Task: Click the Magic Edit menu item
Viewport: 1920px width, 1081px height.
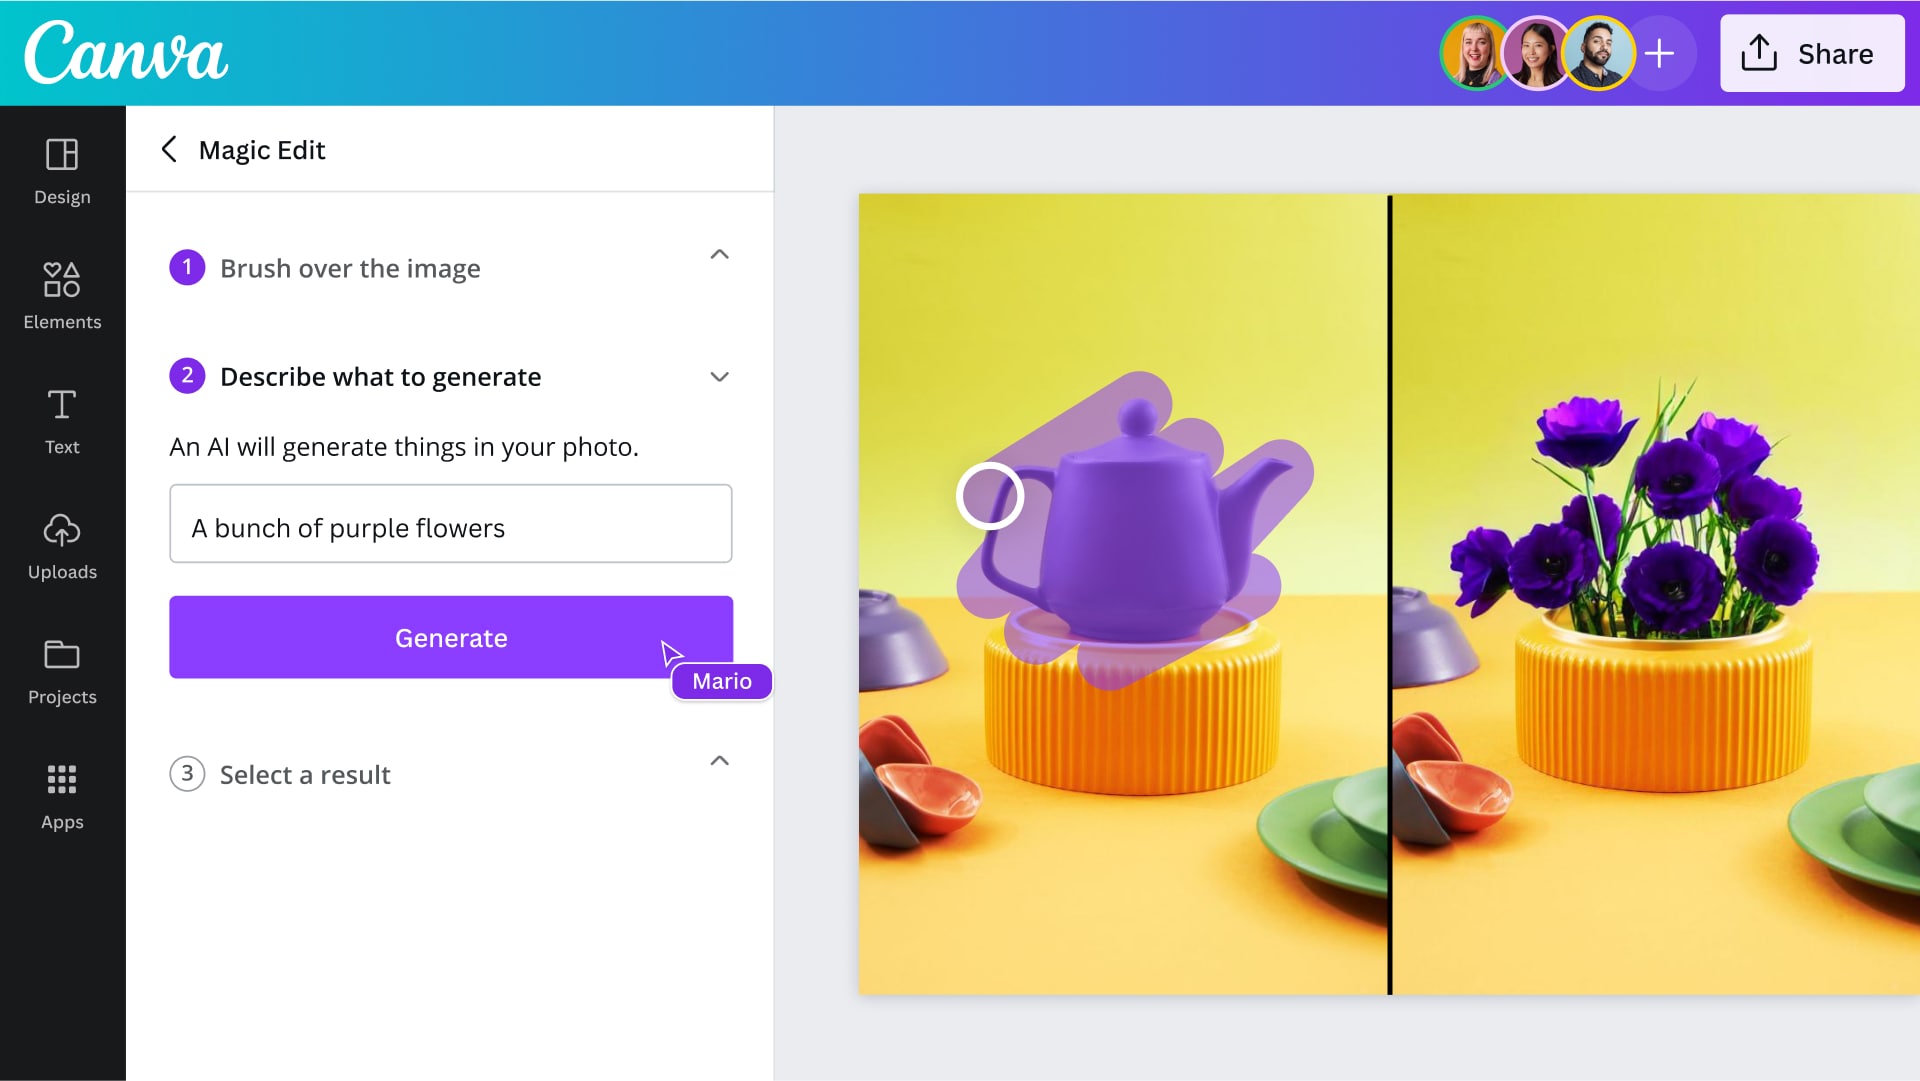Action: pyautogui.click(x=262, y=149)
